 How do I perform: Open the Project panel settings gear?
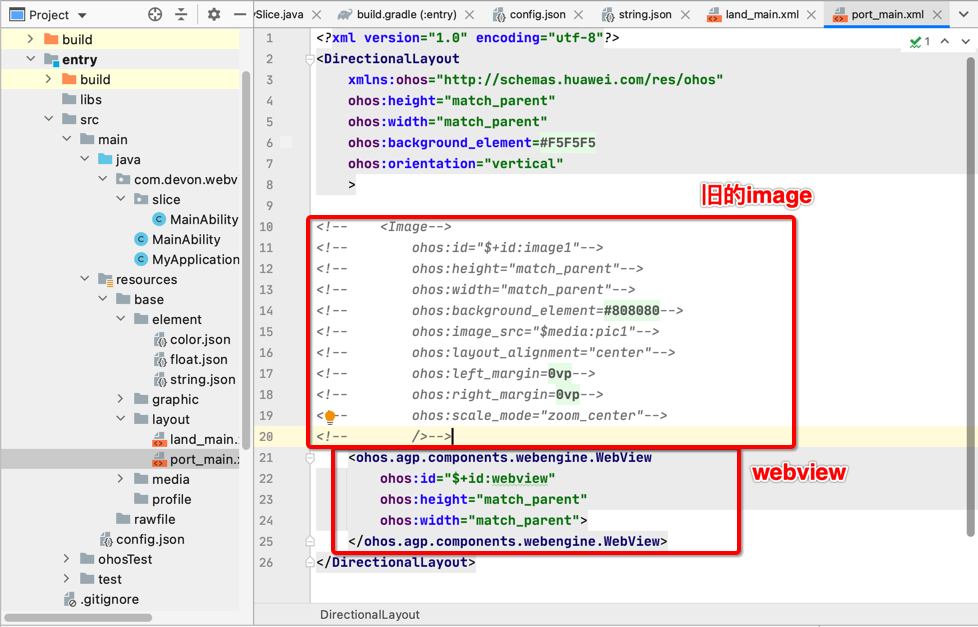coord(213,15)
